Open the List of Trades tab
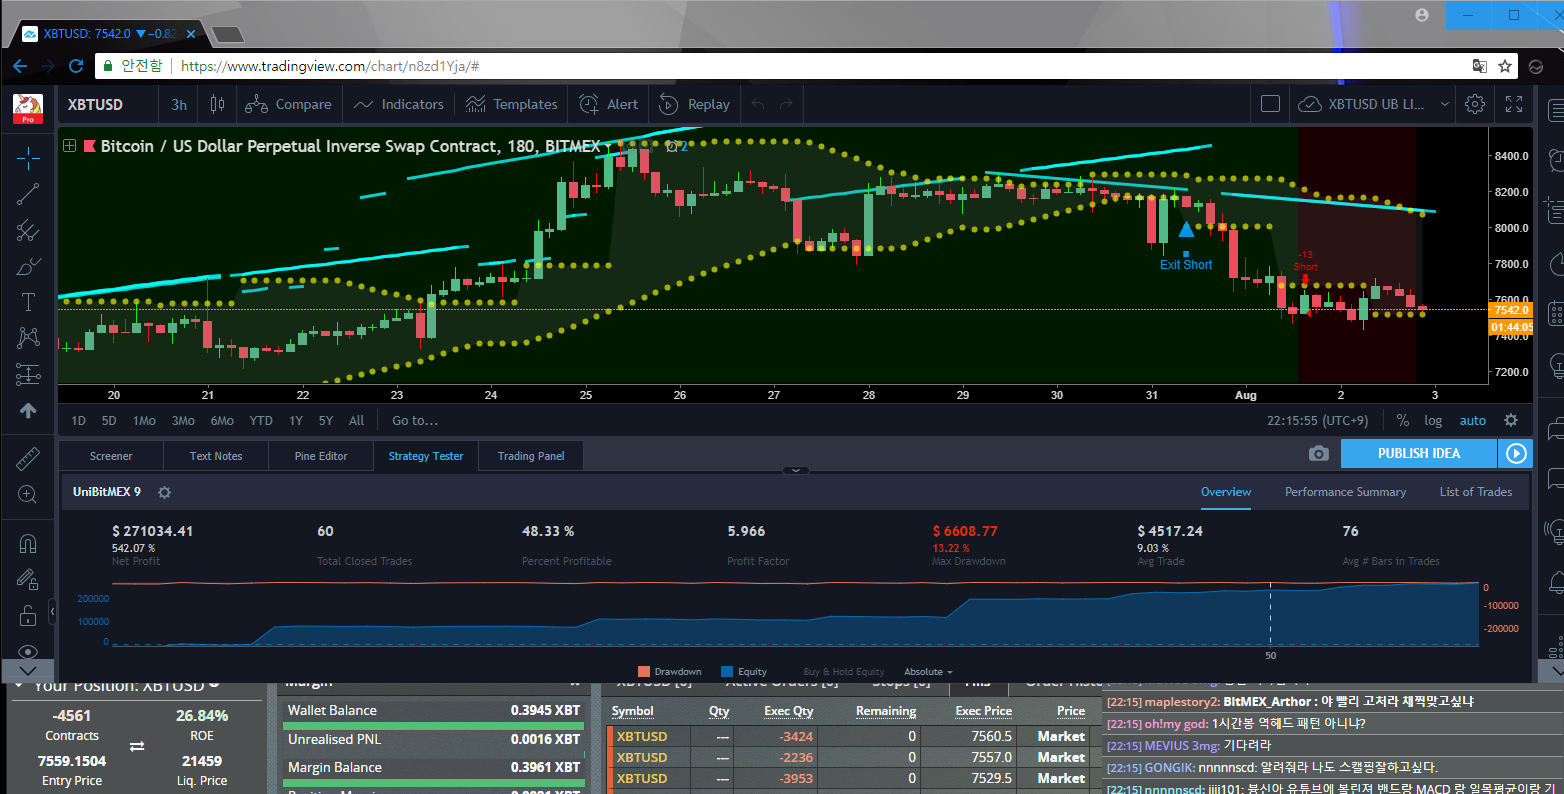The height and width of the screenshot is (794, 1564). [x=1476, y=492]
